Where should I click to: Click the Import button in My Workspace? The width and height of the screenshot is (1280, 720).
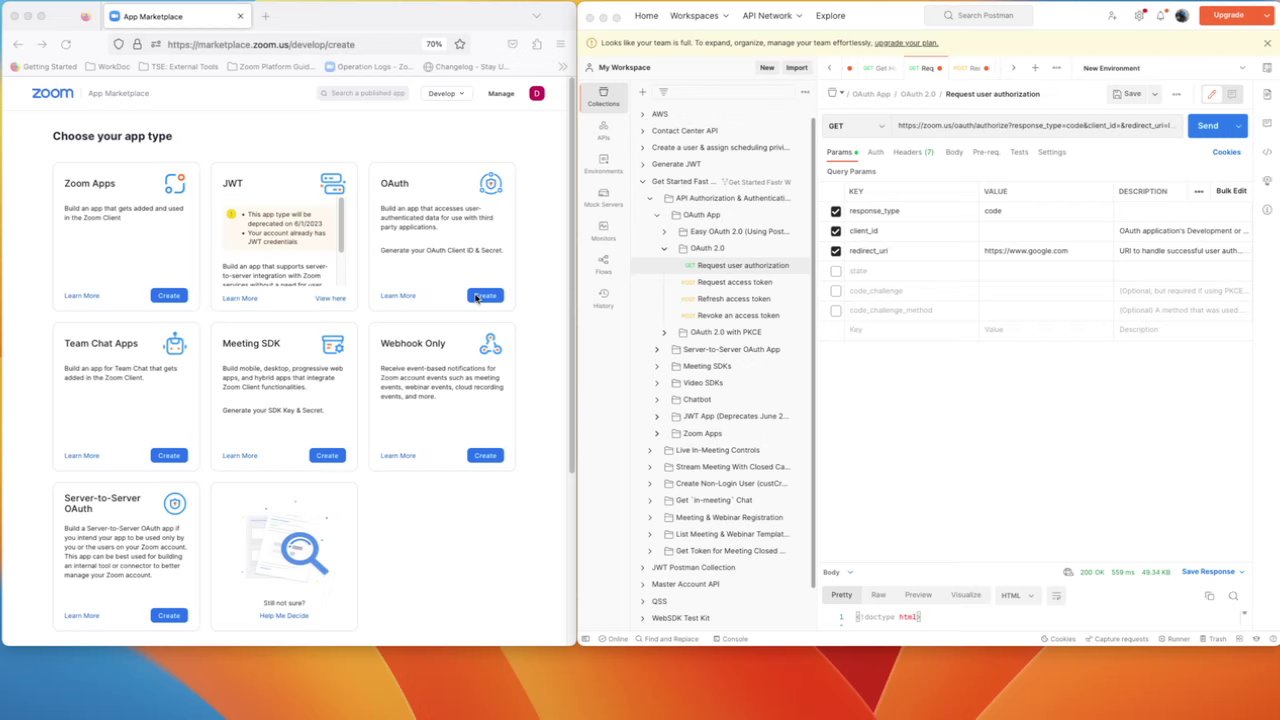tap(796, 68)
